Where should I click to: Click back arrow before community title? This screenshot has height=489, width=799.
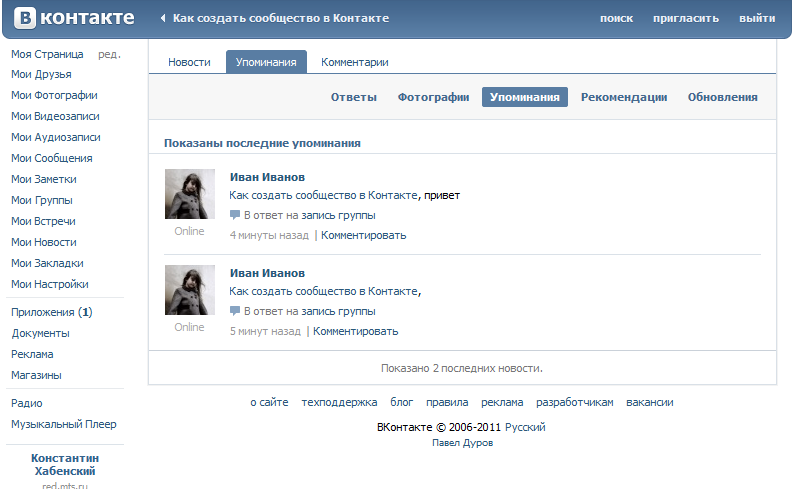[x=163, y=18]
